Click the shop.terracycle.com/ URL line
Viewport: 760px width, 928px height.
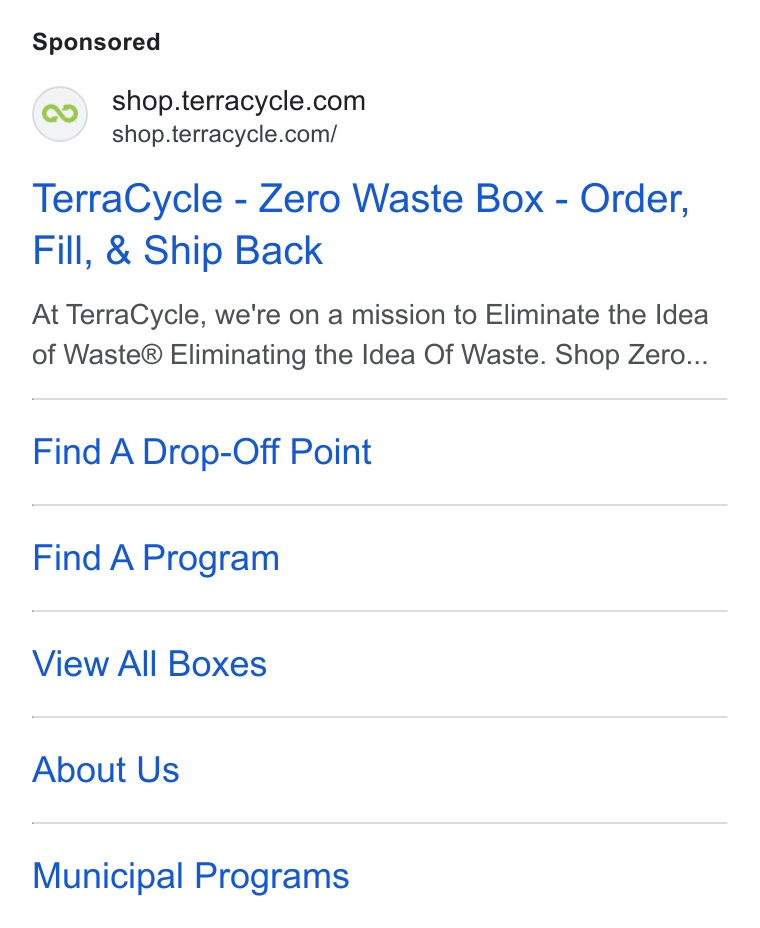click(x=224, y=134)
